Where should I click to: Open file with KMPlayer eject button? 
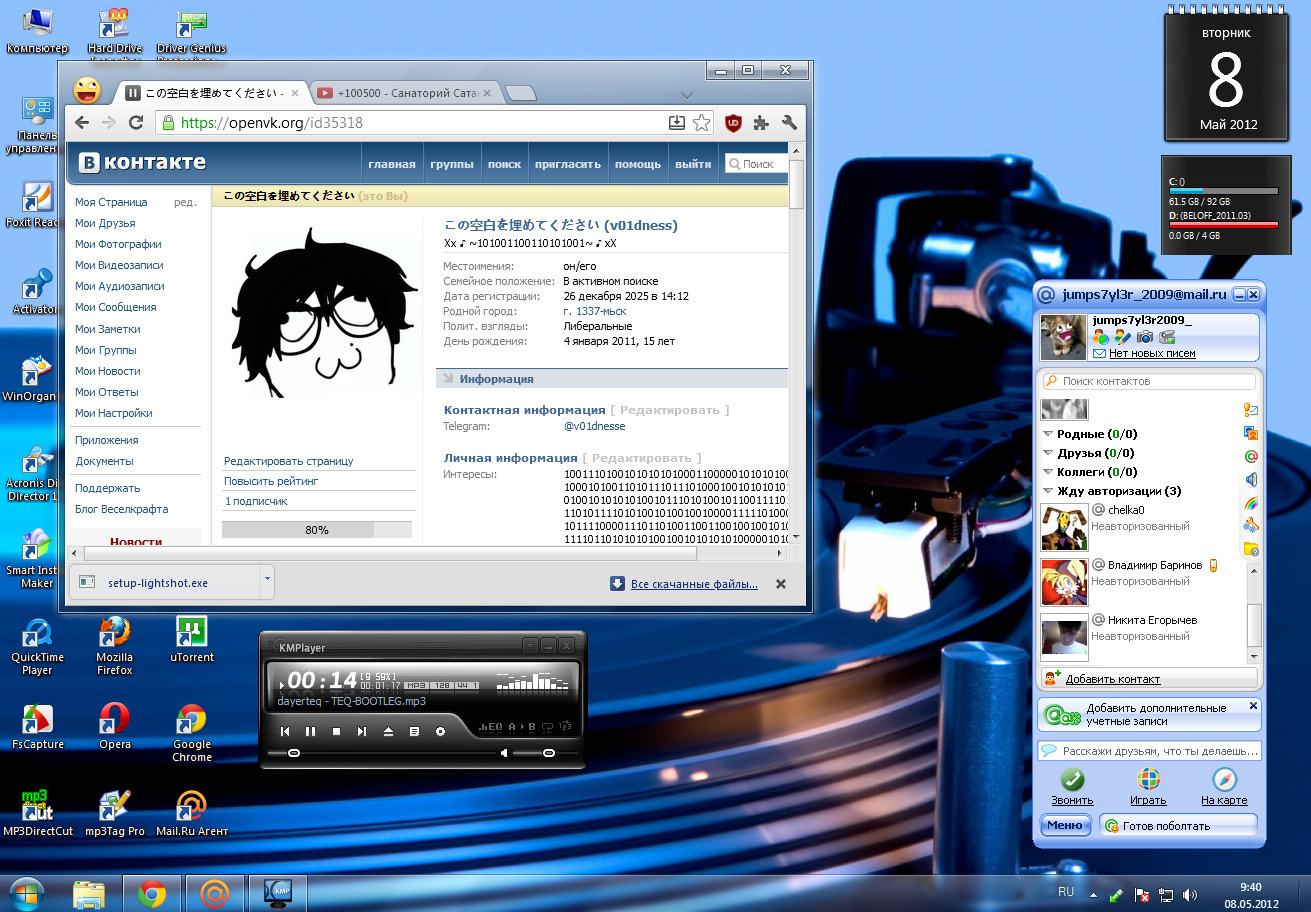click(388, 732)
